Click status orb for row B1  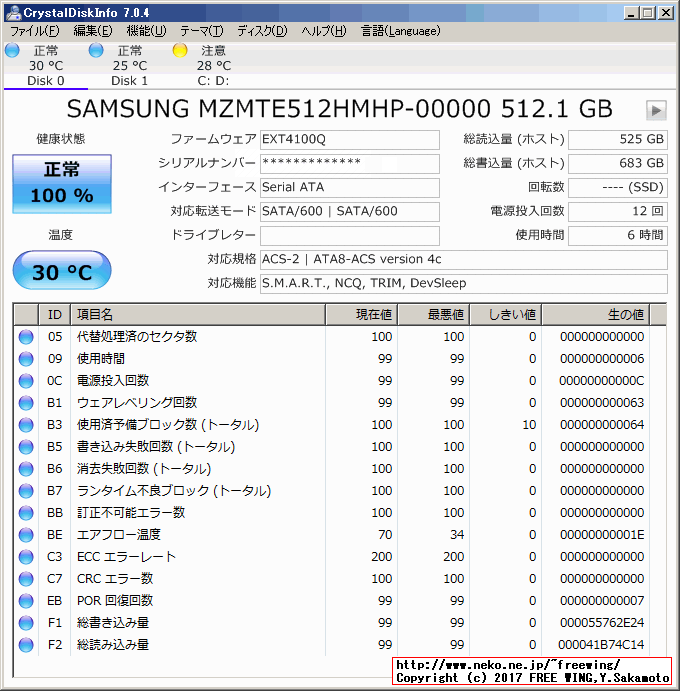click(26, 403)
